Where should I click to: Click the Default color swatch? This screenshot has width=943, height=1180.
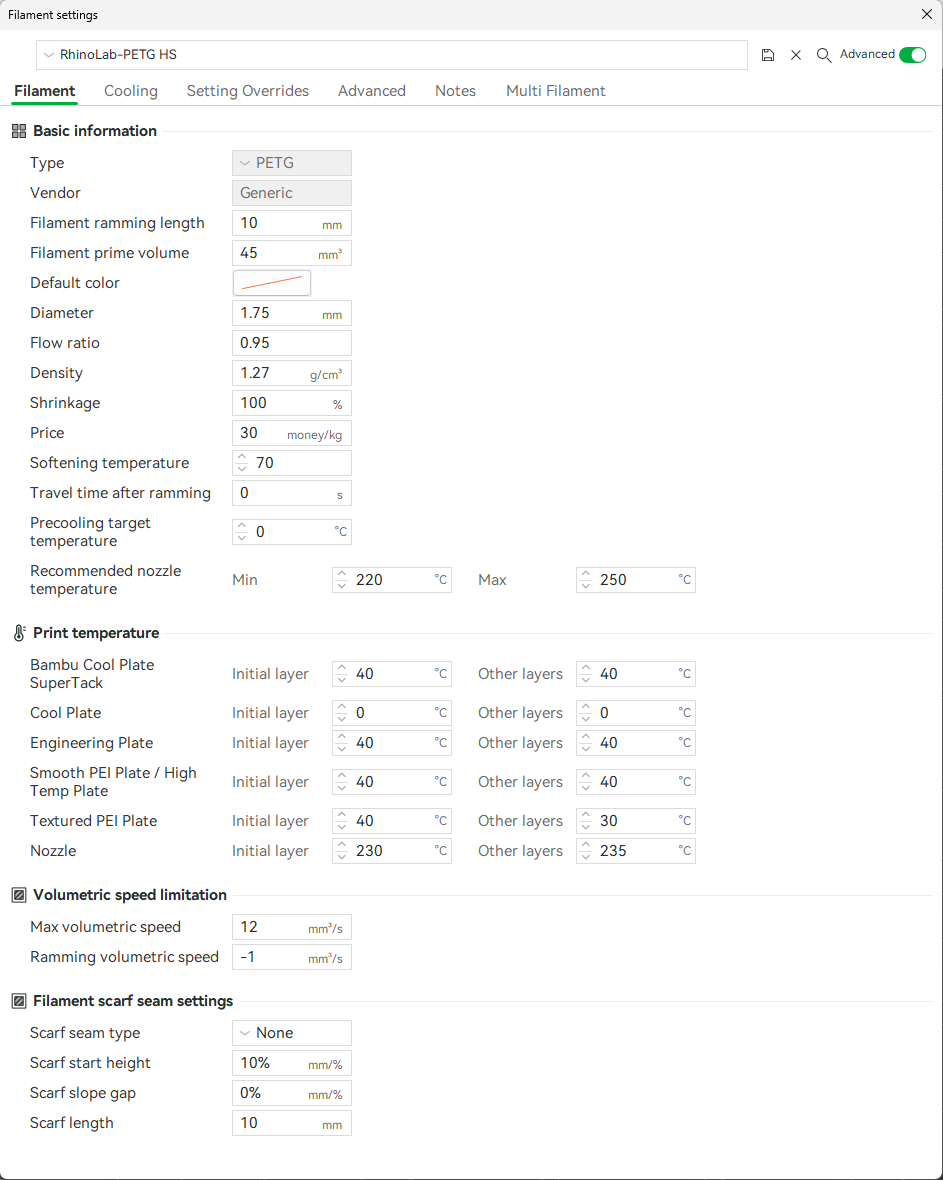pyautogui.click(x=272, y=283)
